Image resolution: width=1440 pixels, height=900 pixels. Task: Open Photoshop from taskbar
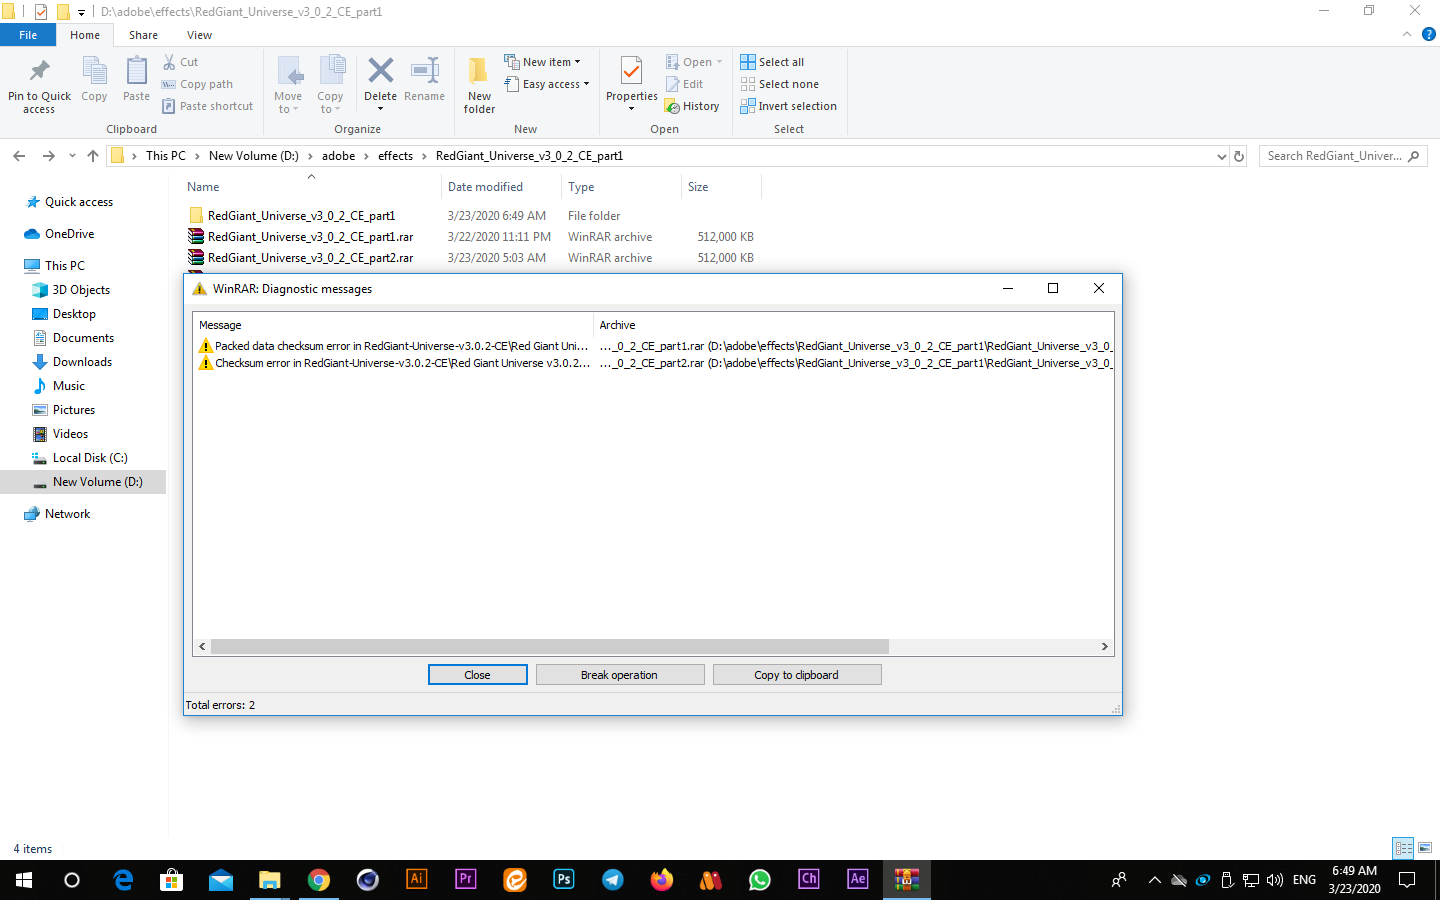tap(564, 879)
